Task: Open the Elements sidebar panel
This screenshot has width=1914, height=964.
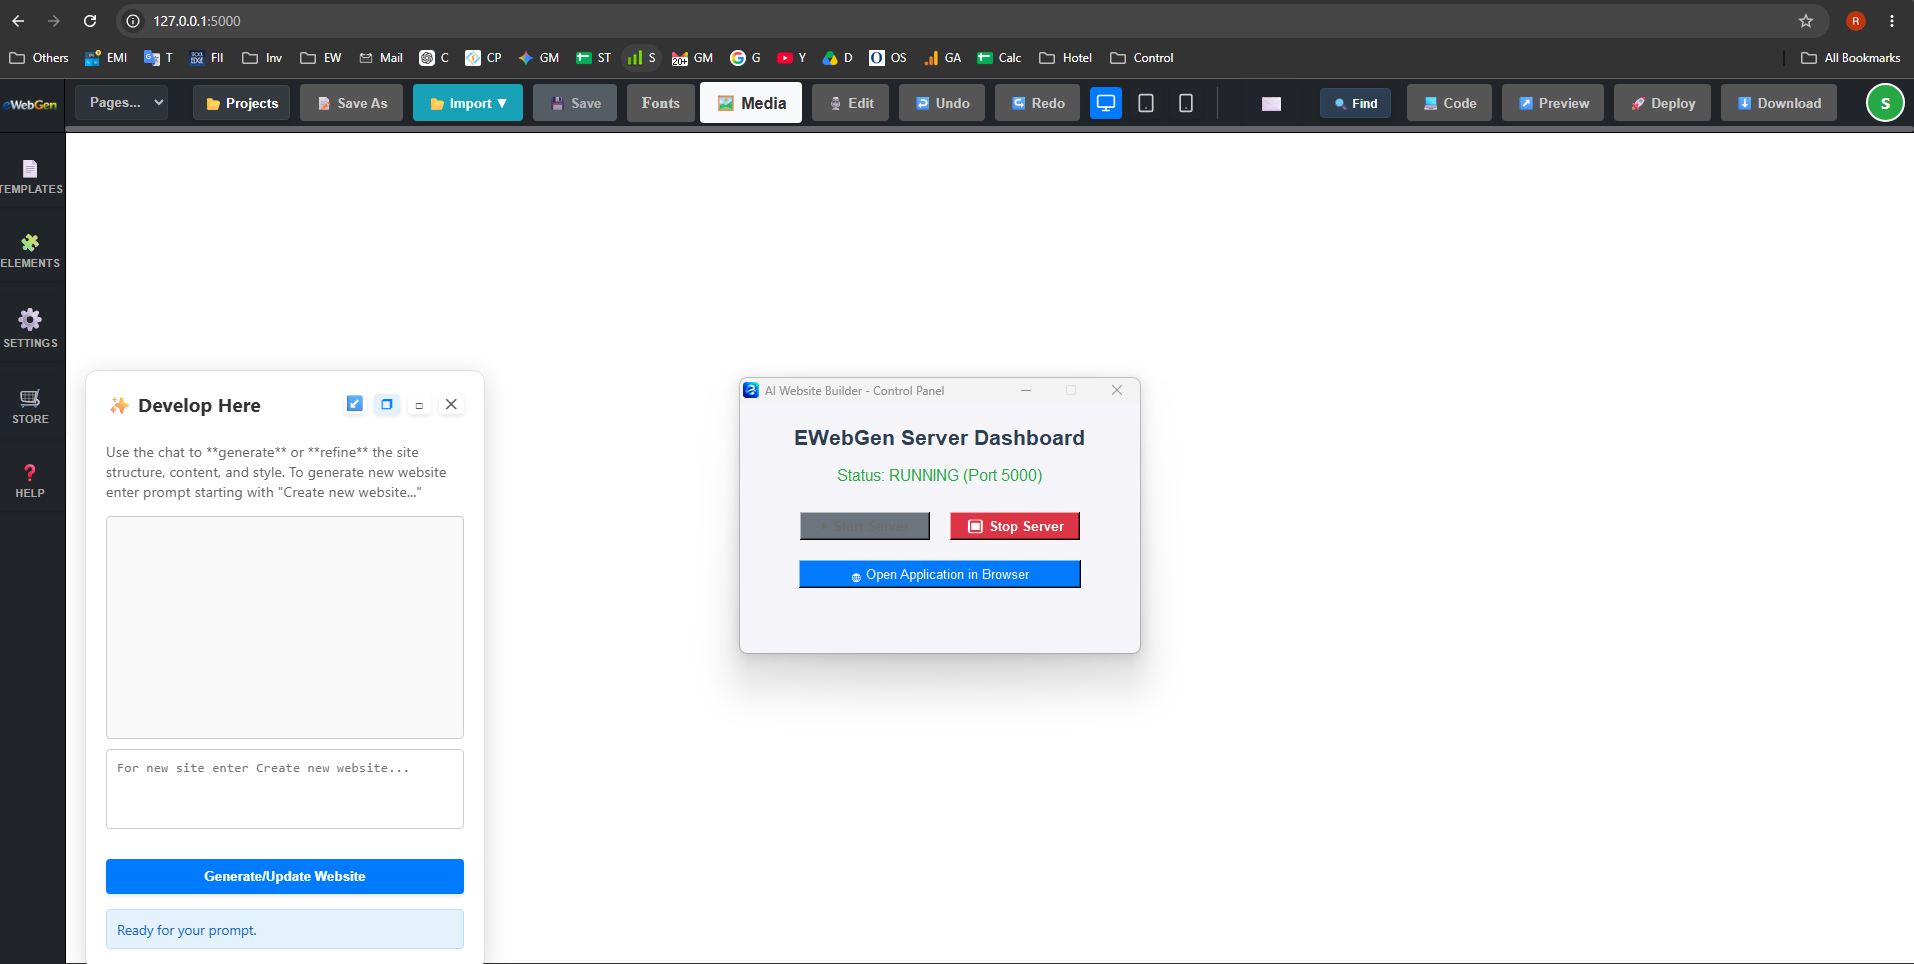Action: tap(30, 251)
